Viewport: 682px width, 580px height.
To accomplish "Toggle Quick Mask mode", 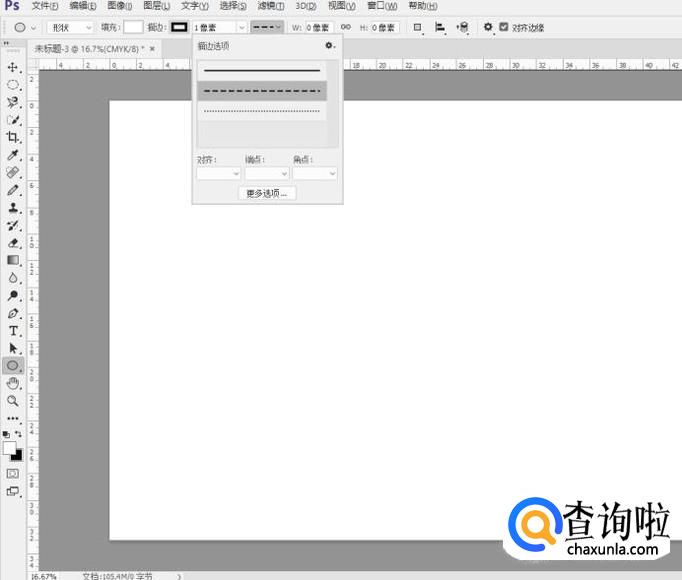I will [13, 473].
